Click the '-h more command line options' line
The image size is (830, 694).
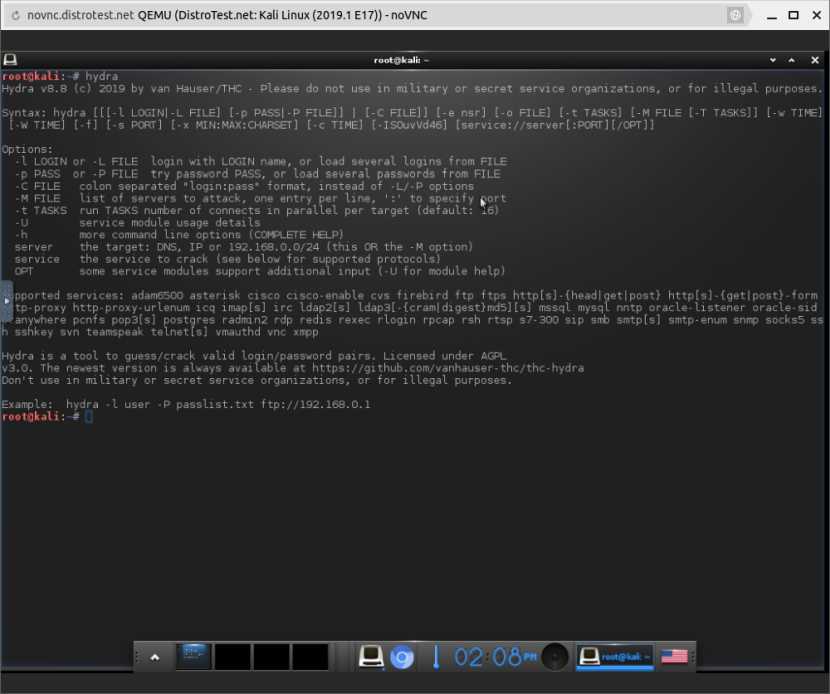click(179, 235)
